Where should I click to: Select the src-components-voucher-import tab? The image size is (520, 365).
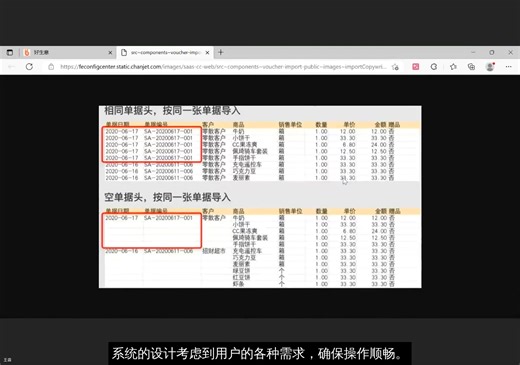(x=165, y=52)
